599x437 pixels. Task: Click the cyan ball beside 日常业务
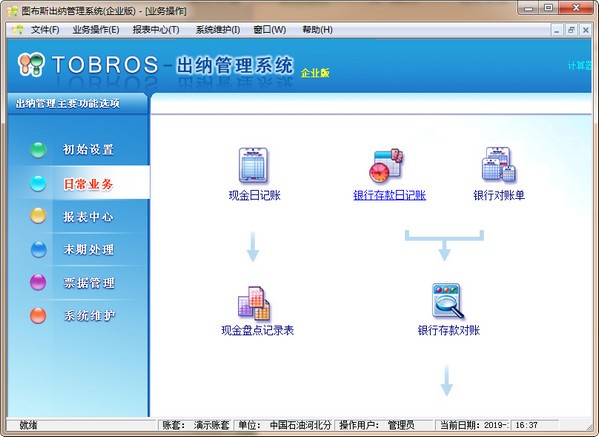pyautogui.click(x=38, y=183)
